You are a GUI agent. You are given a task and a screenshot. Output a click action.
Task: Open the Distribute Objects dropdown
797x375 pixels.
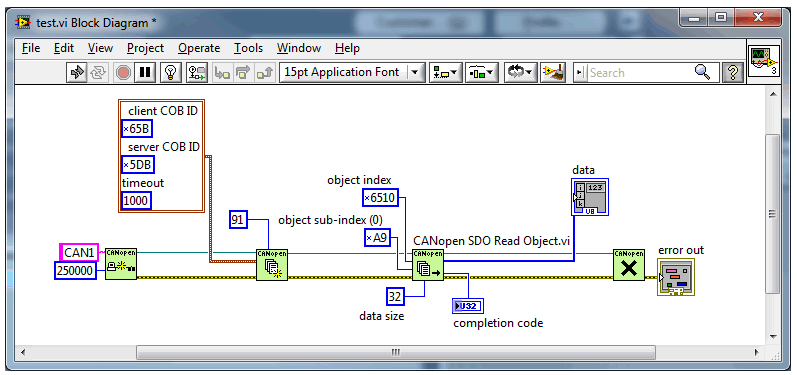click(x=481, y=73)
